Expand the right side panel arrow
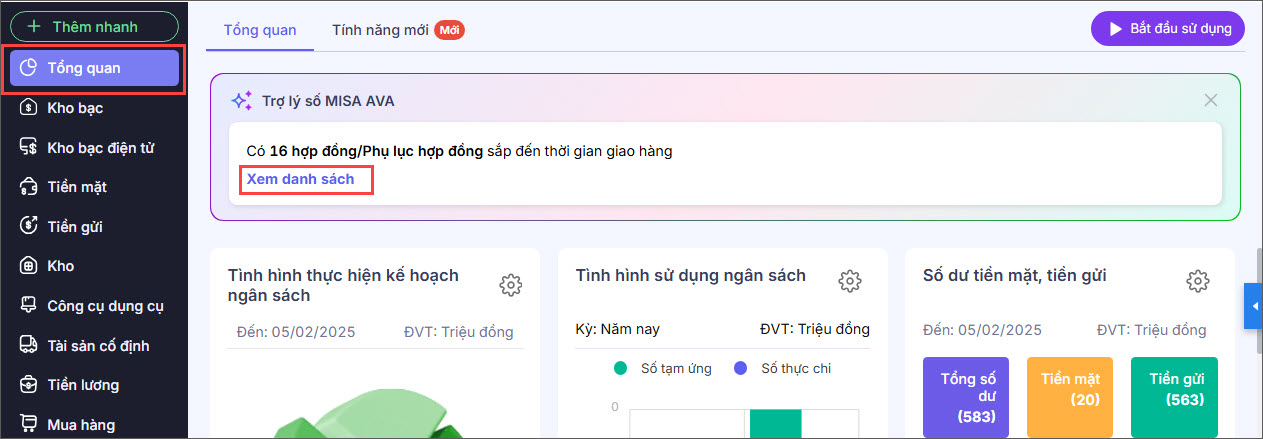 [1254, 306]
